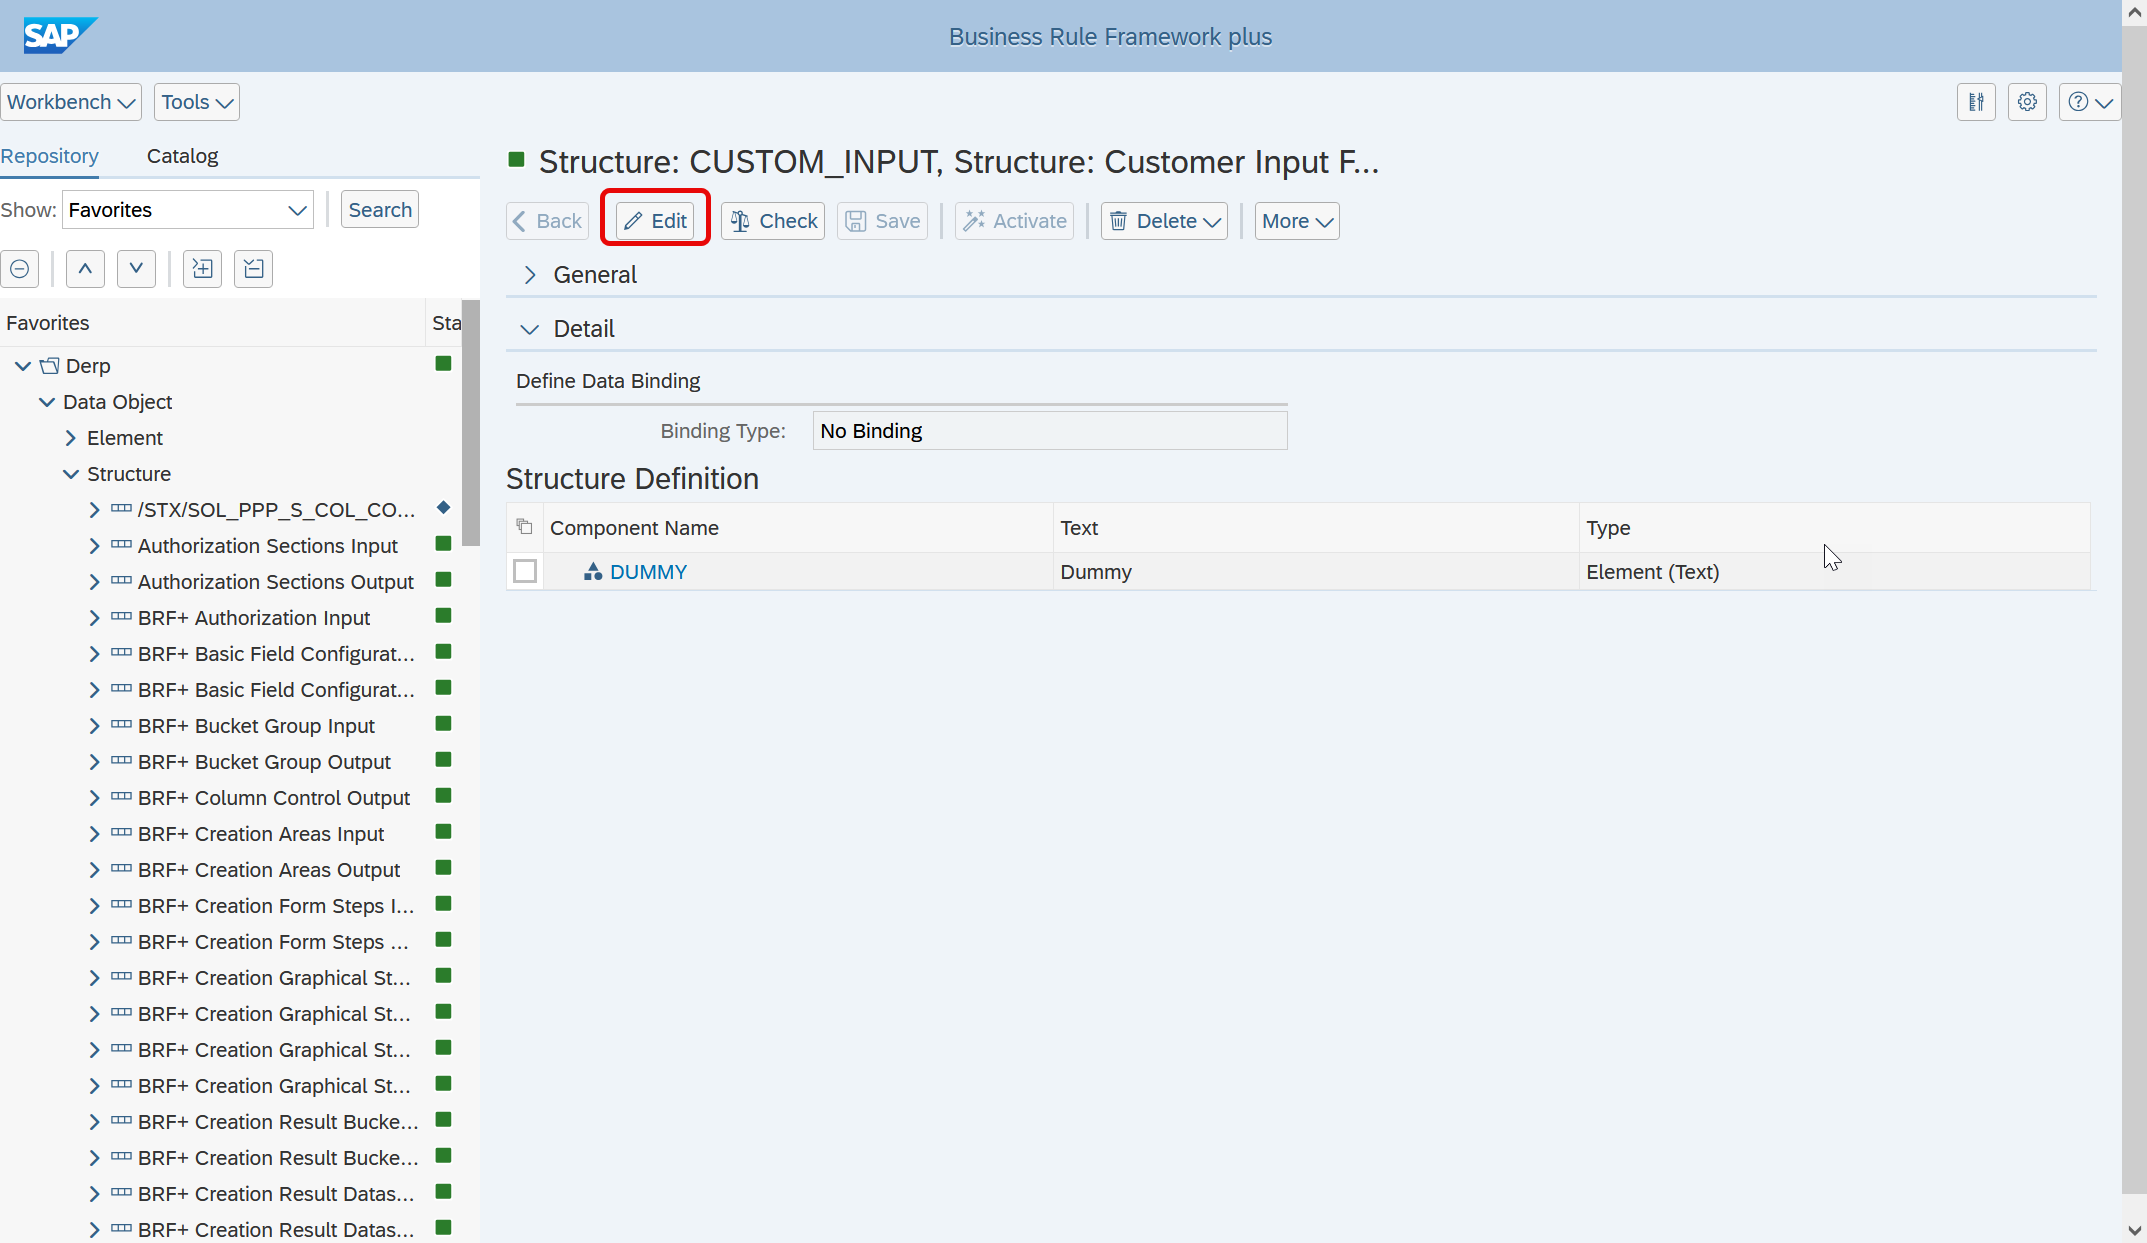Tick the DUMMY row checkbox

pyautogui.click(x=525, y=571)
